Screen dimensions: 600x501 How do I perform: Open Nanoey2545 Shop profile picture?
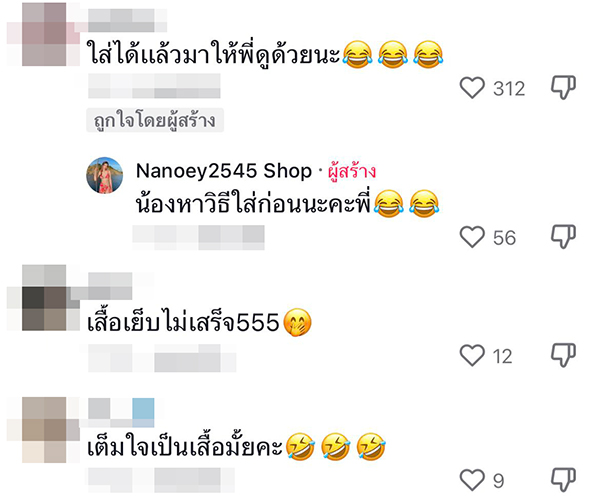pos(104,175)
